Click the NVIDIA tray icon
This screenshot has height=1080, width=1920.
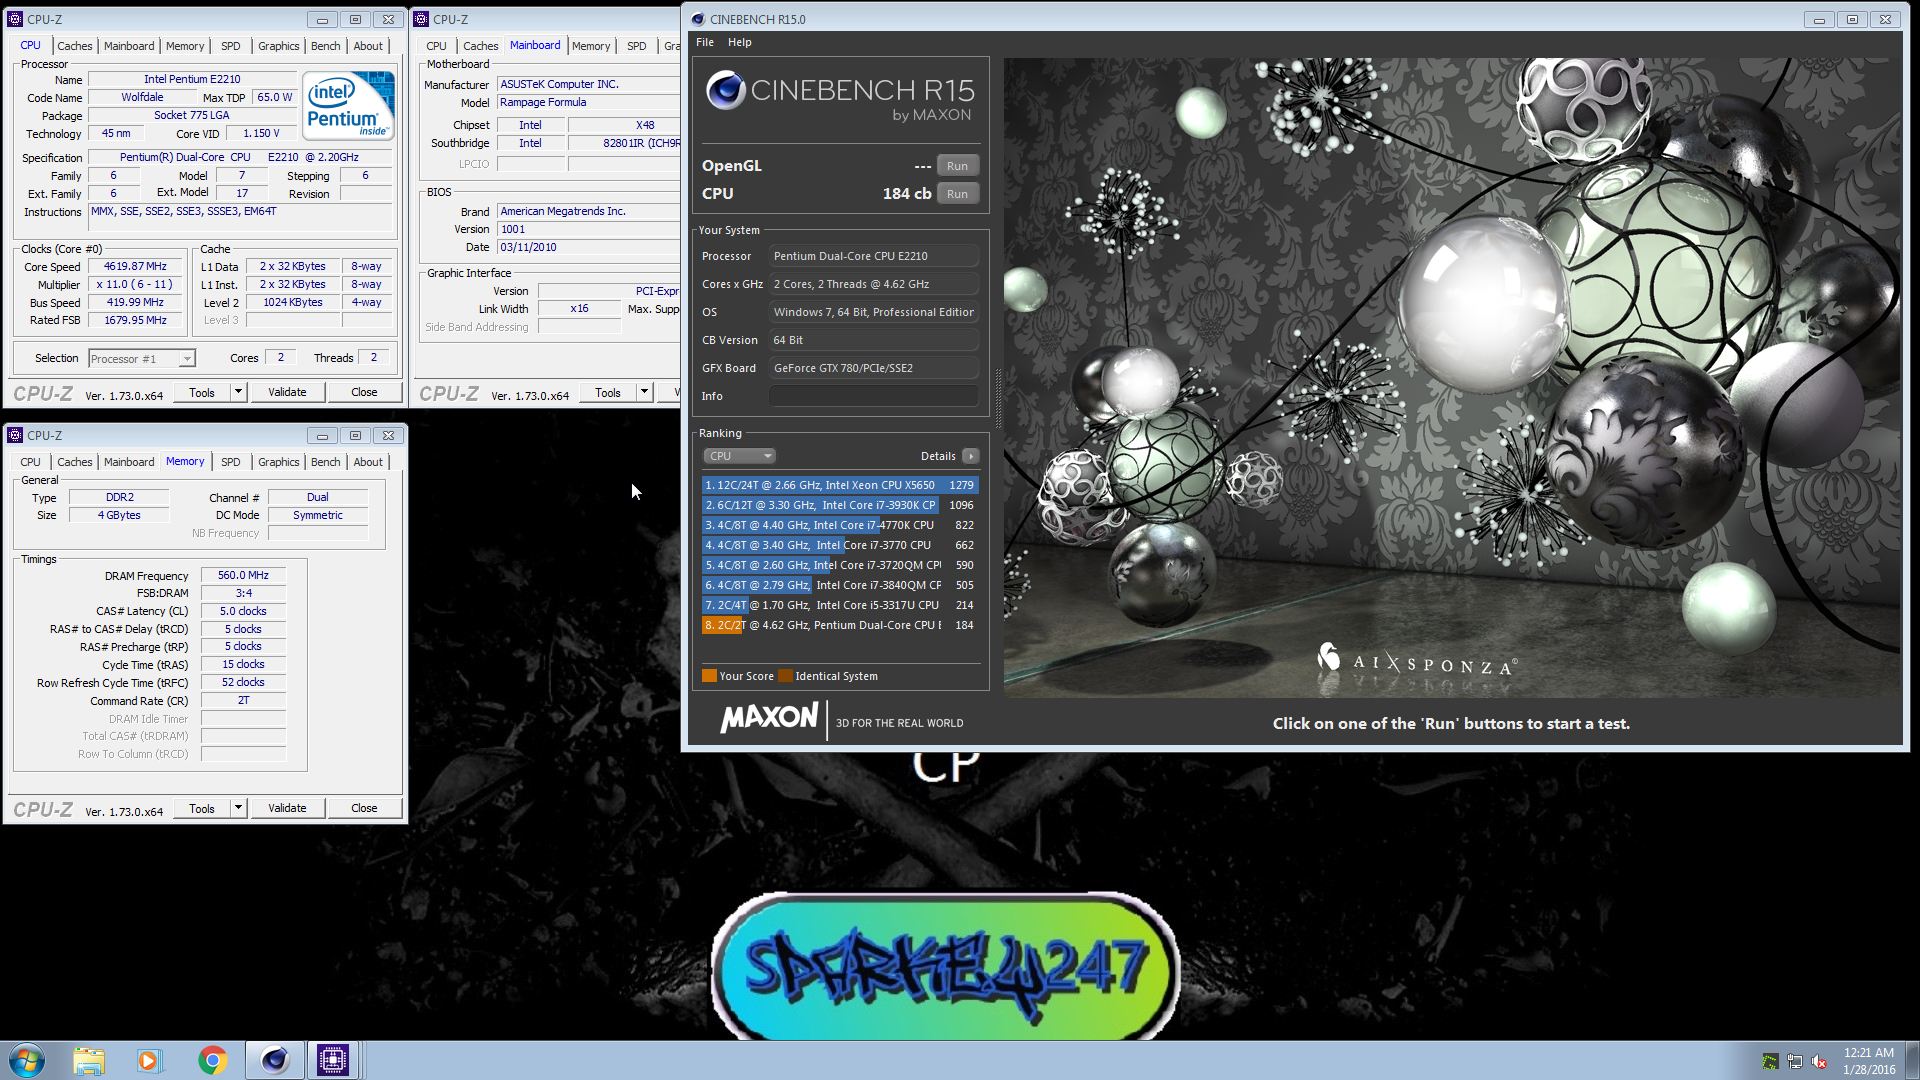pos(1770,1061)
